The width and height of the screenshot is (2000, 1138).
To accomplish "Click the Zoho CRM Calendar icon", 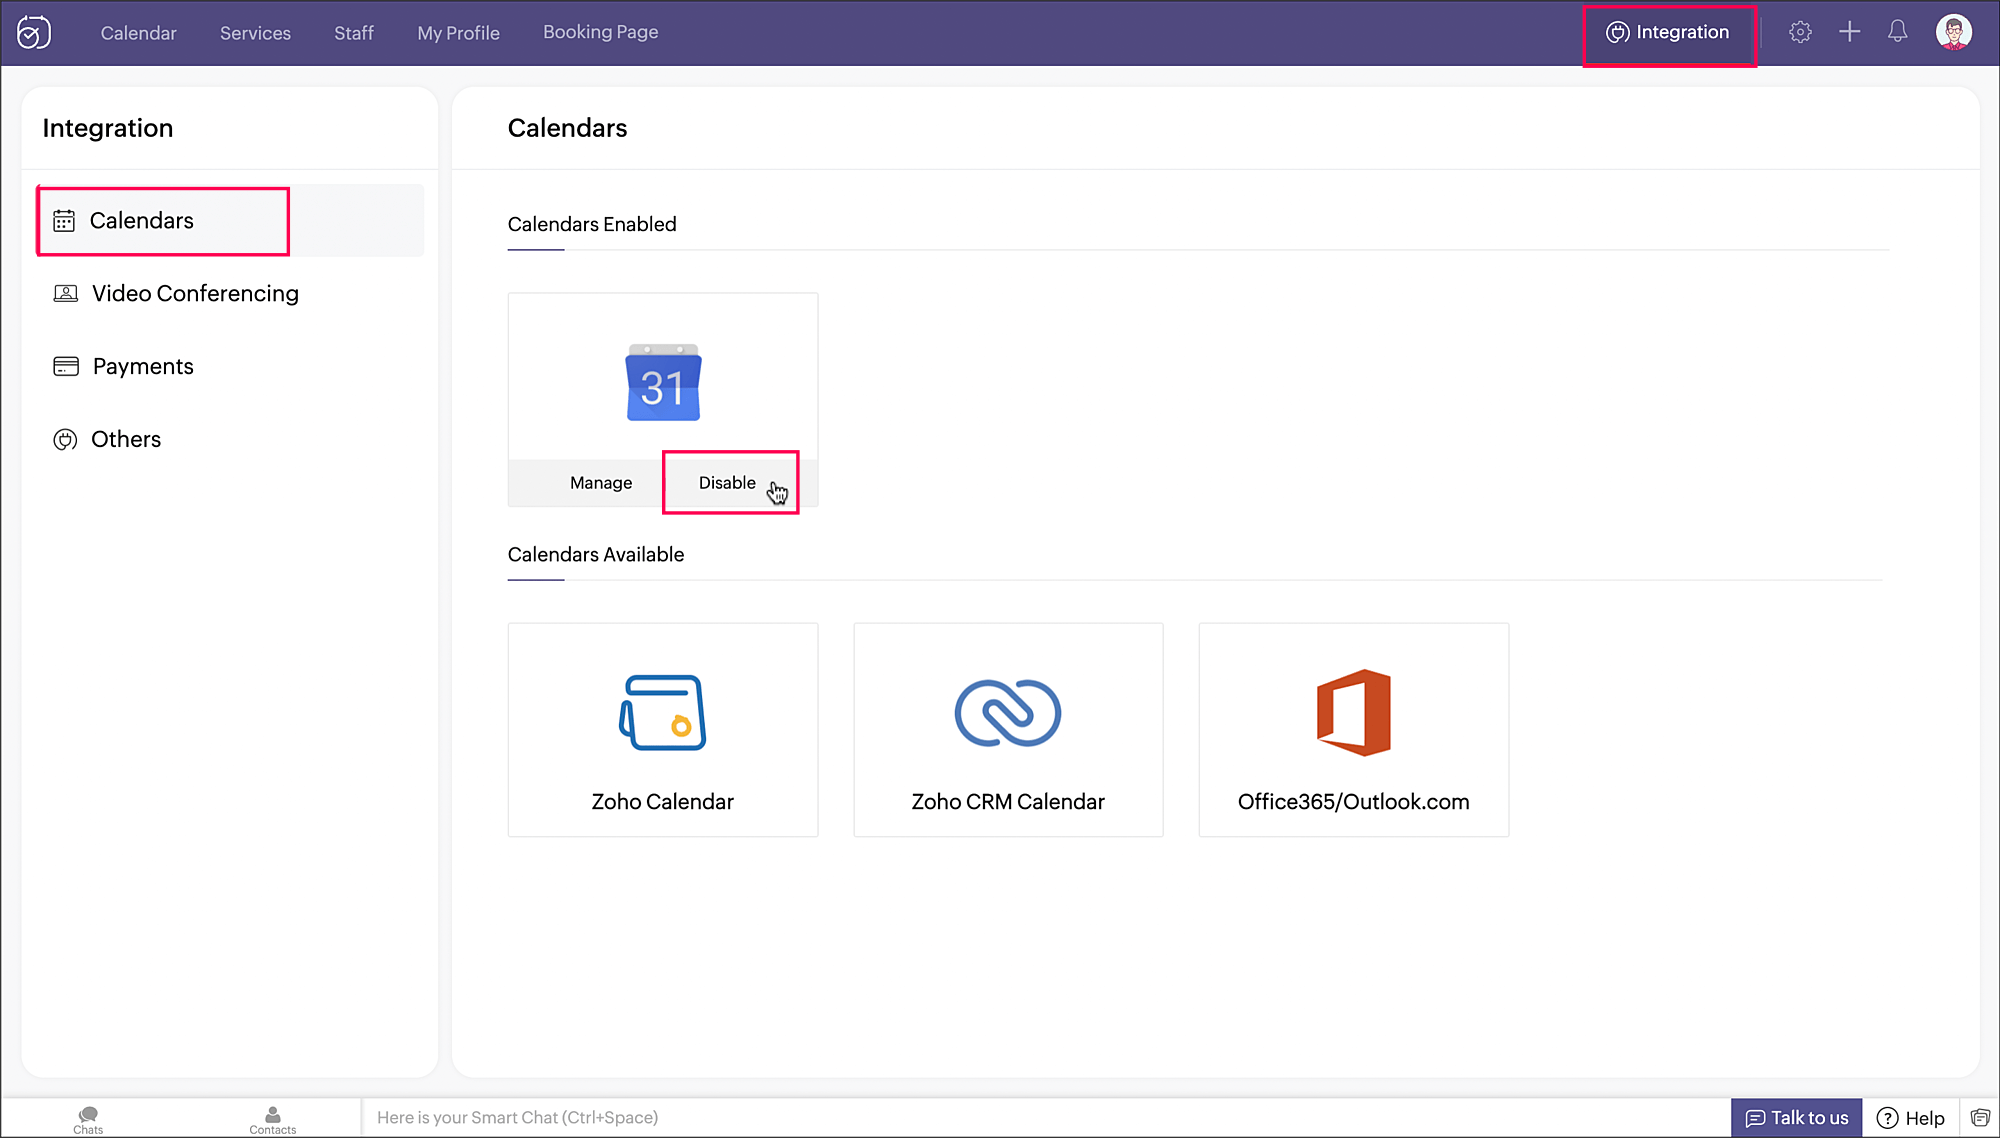I will coord(1008,713).
